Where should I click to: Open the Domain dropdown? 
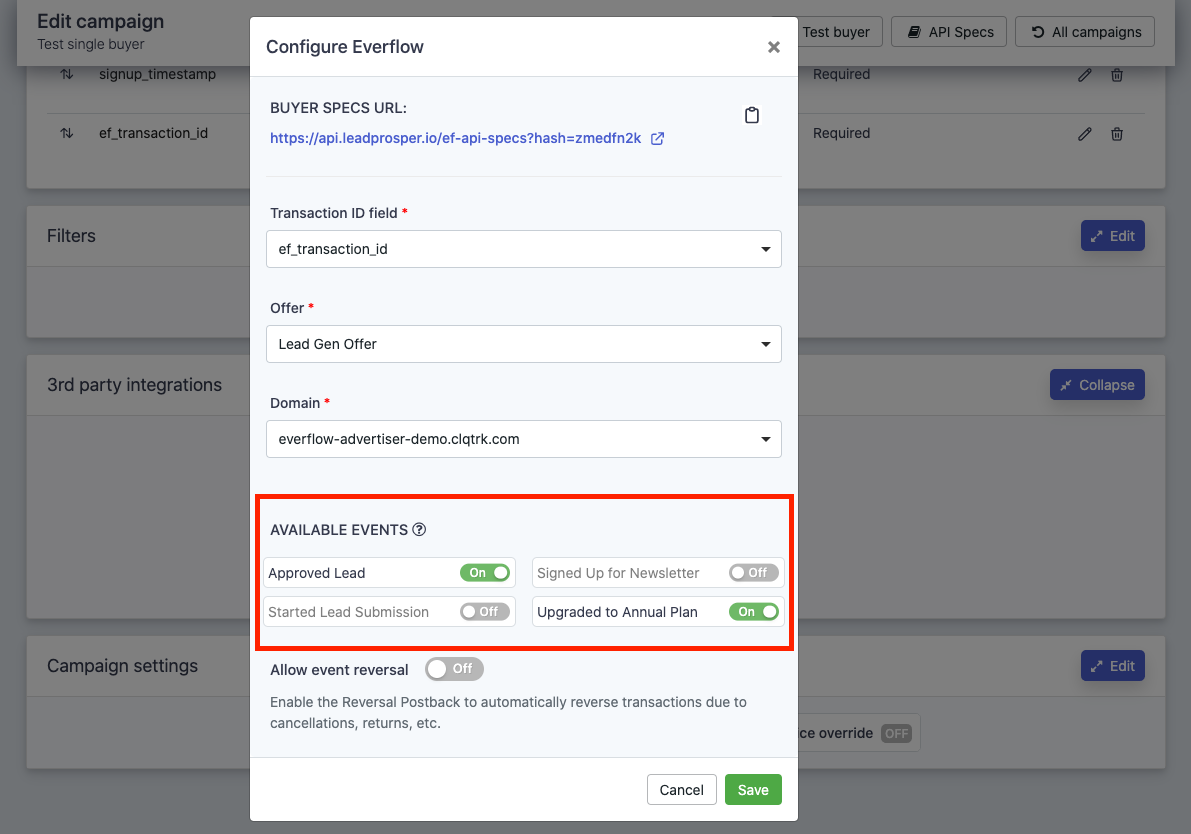[523, 439]
